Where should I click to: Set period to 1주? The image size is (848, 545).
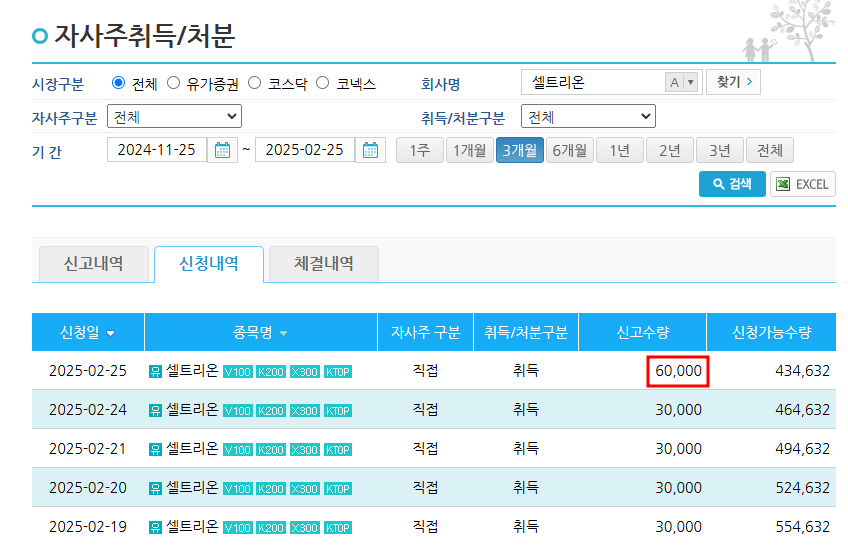point(420,150)
